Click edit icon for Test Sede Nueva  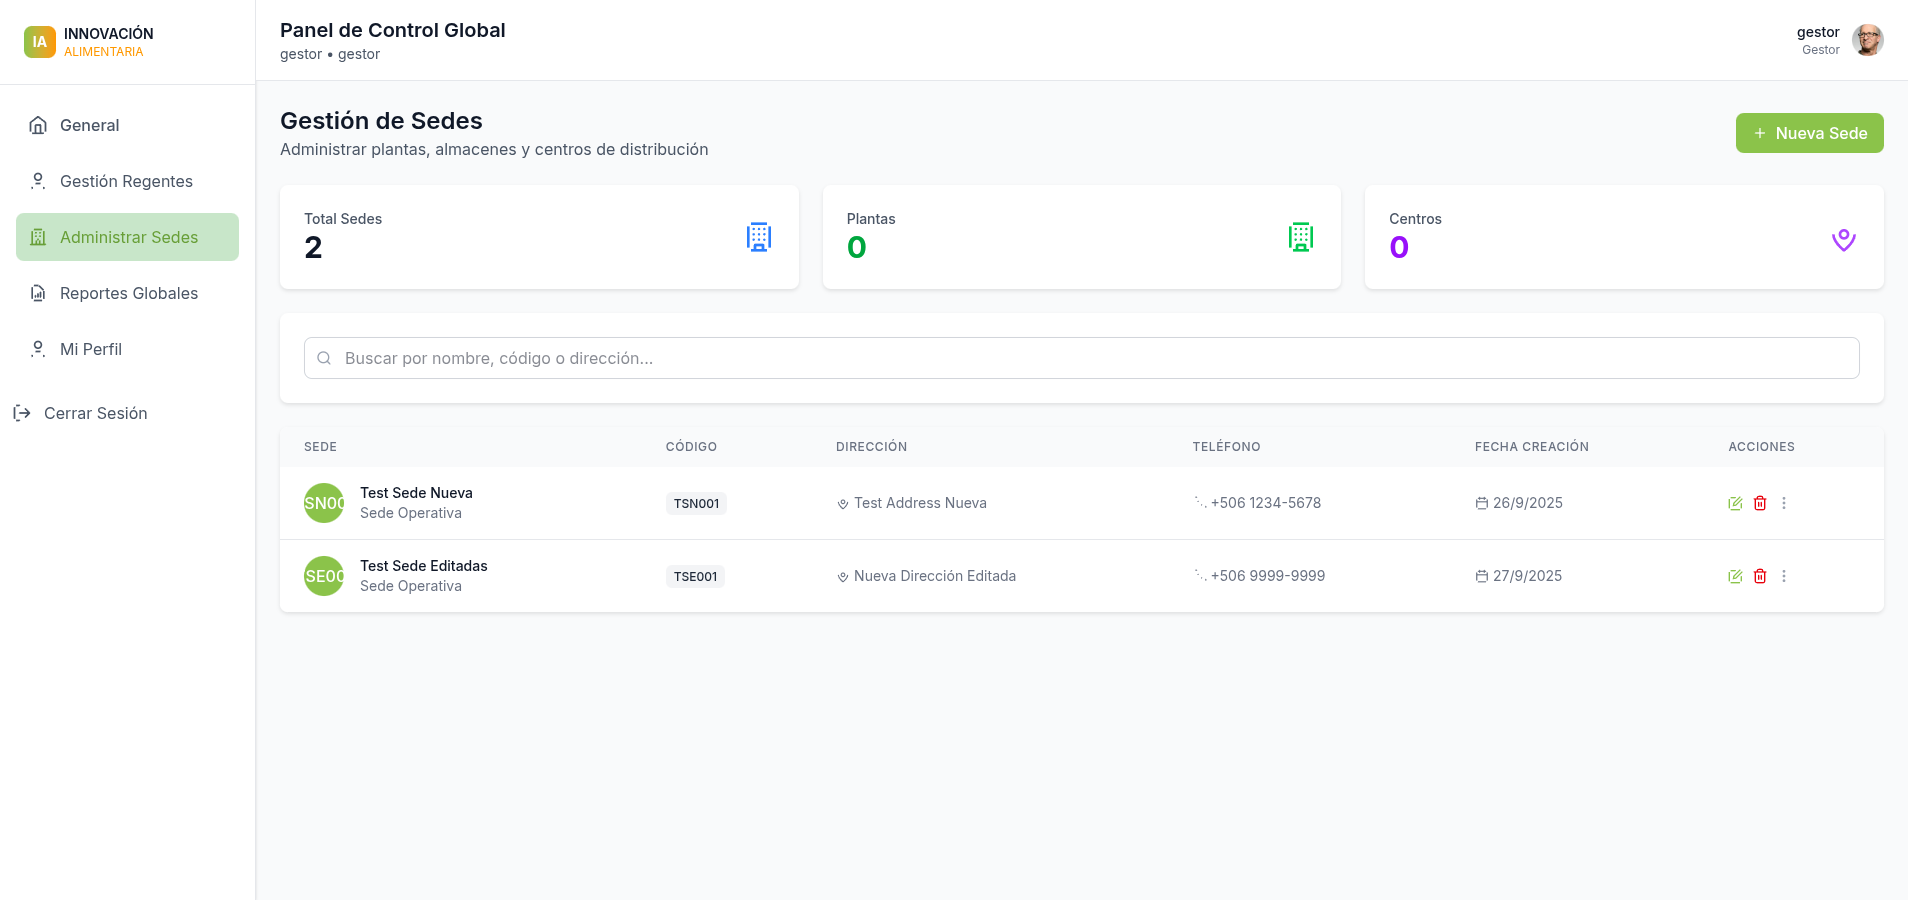(x=1735, y=503)
